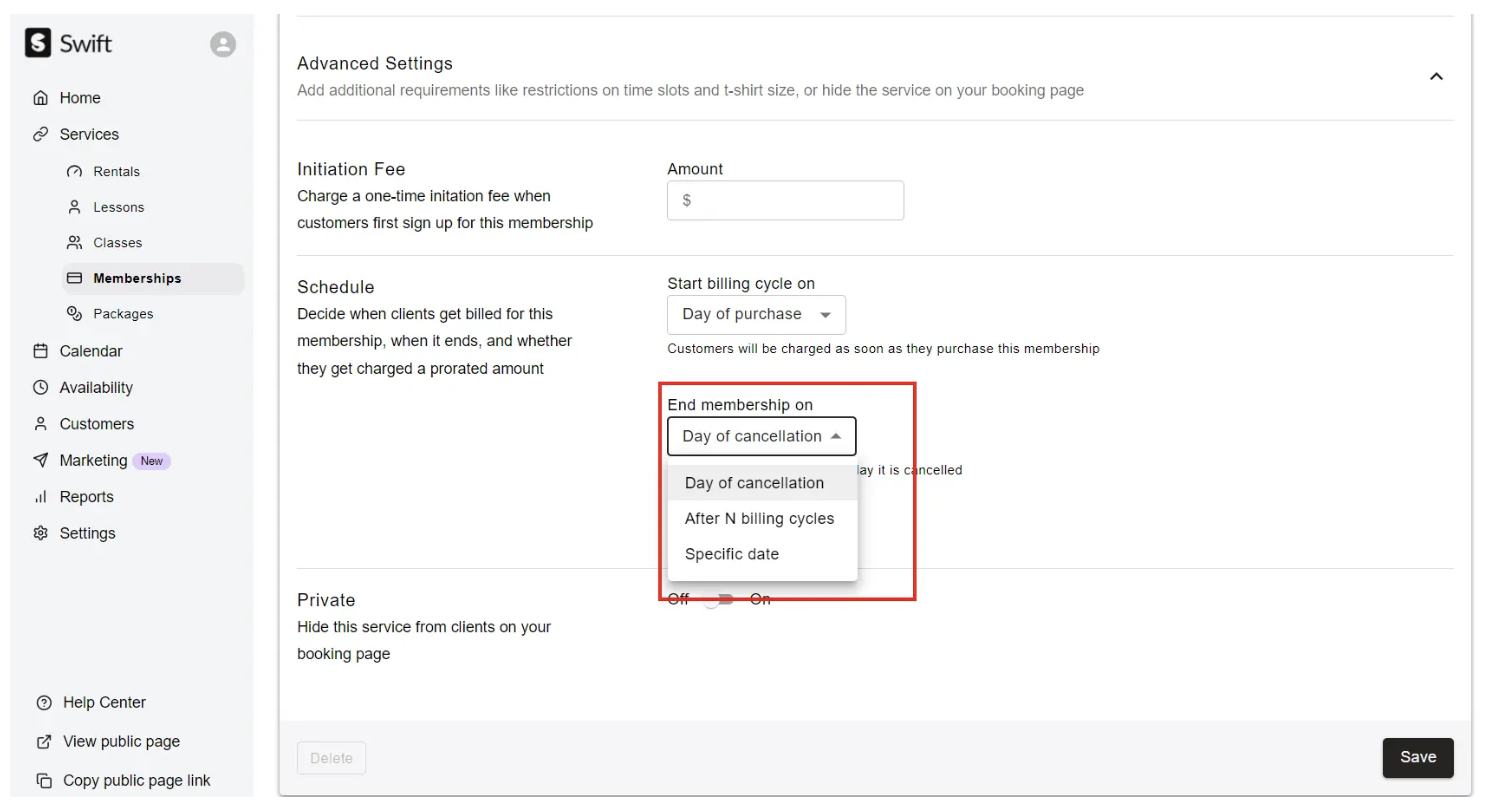Image resolution: width=1486 pixels, height=812 pixels.
Task: Select the After N billing cycles option
Action: [759, 518]
